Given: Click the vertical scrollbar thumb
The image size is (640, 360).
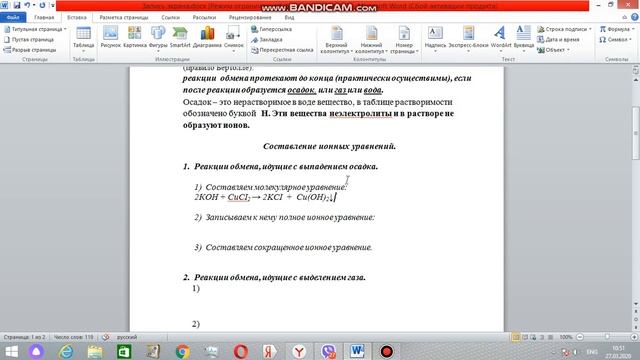Looking at the screenshot, I should 636,133.
